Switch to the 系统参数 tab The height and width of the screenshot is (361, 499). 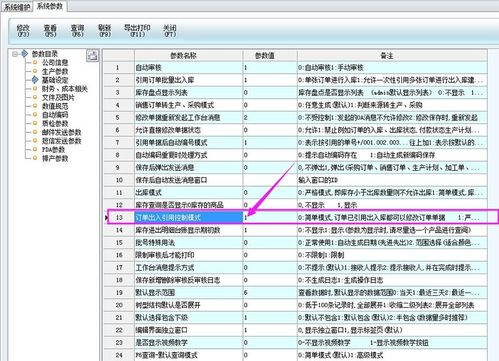click(x=50, y=6)
